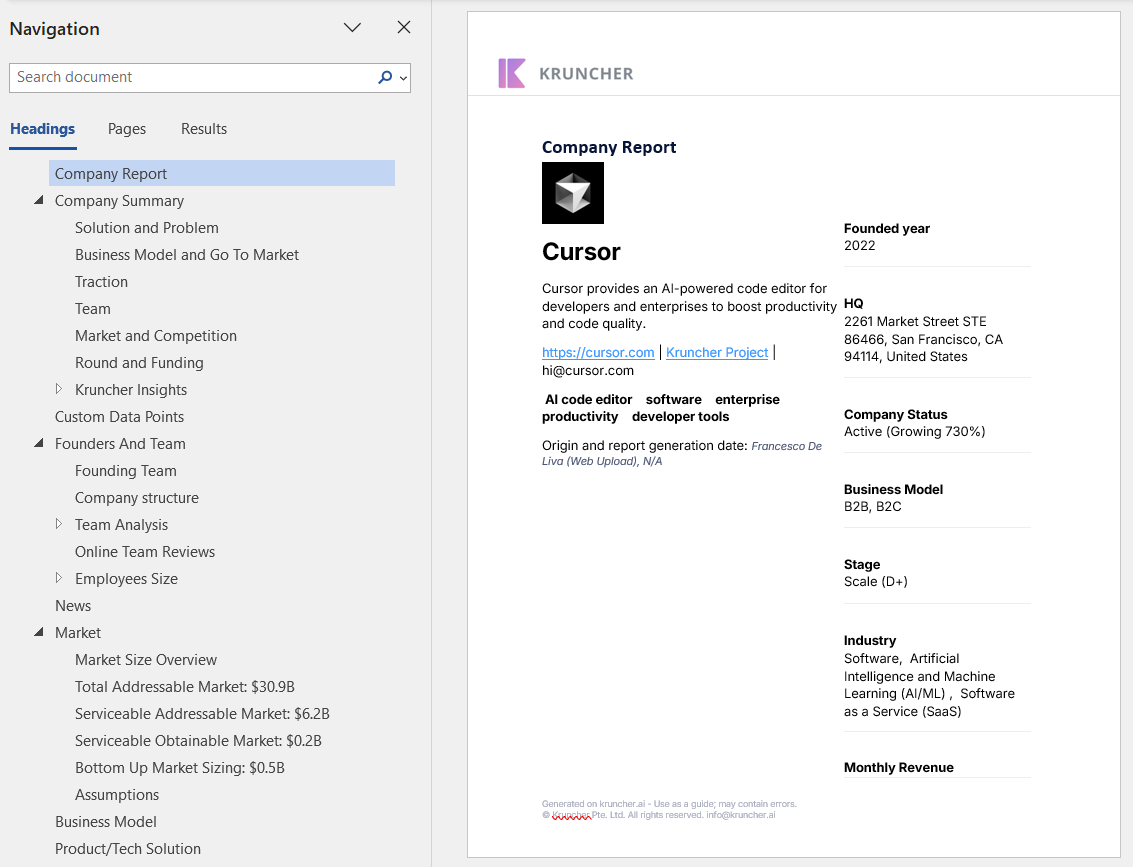Select the Market heading text
Screen dimensions: 1133x867
tap(77, 633)
